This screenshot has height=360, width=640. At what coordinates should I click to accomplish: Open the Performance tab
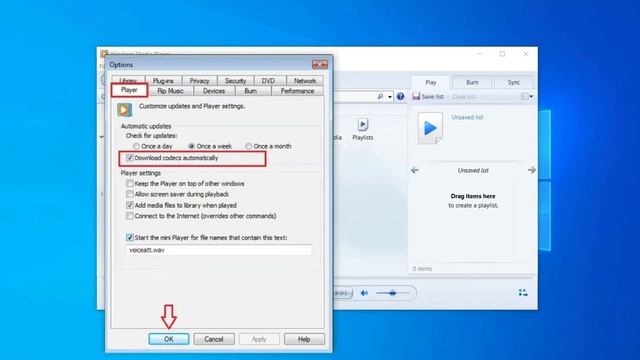pyautogui.click(x=297, y=91)
